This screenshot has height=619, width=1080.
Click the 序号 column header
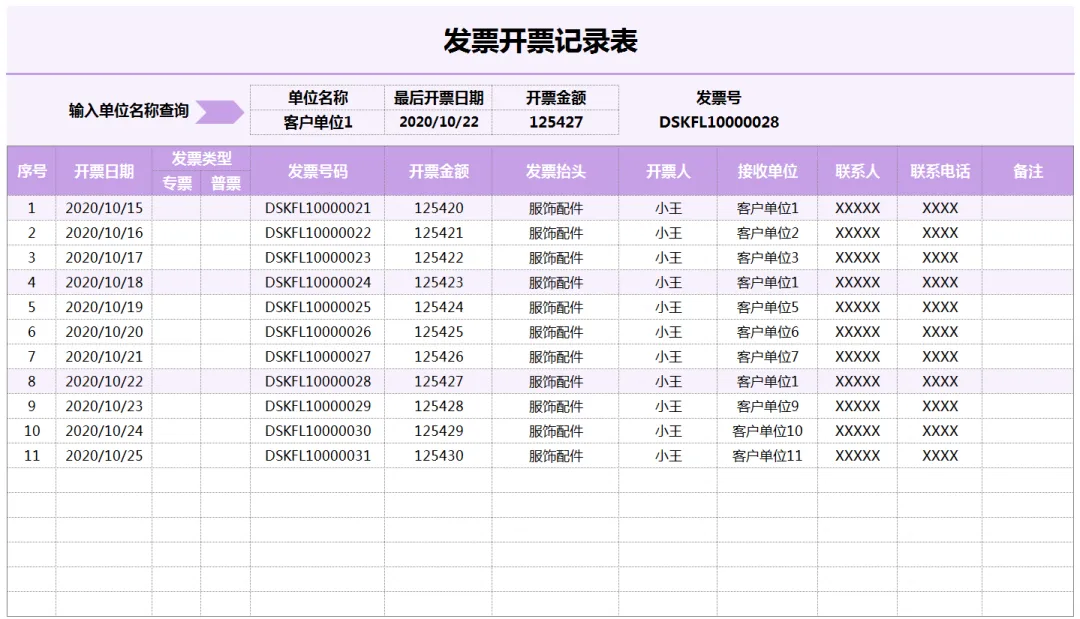[x=32, y=171]
